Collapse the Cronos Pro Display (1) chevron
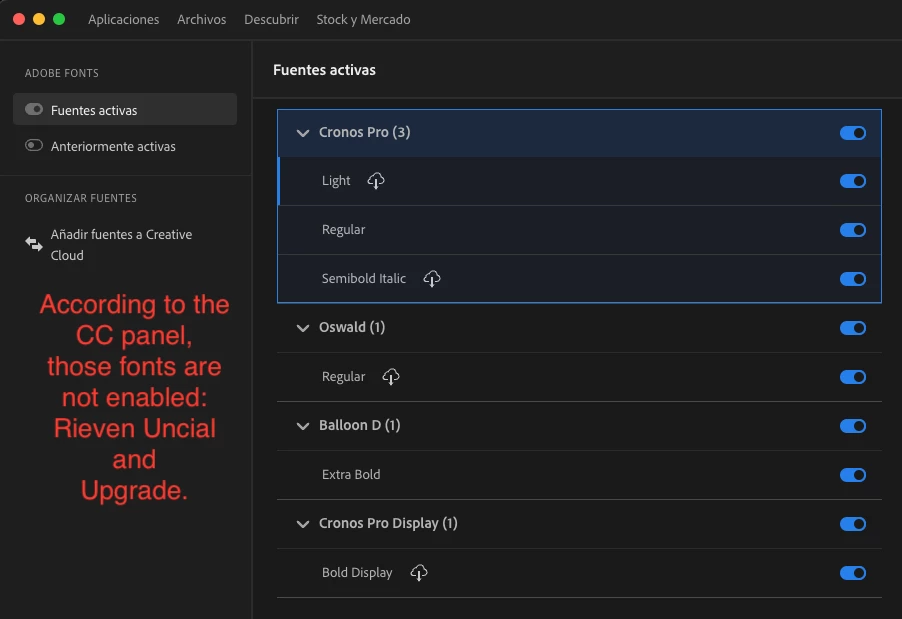The height and width of the screenshot is (619, 902). (303, 524)
